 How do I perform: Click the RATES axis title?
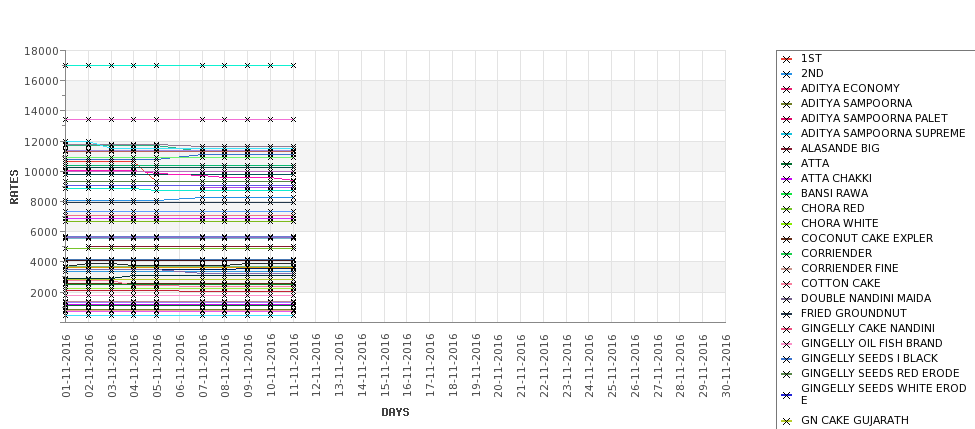point(14,187)
